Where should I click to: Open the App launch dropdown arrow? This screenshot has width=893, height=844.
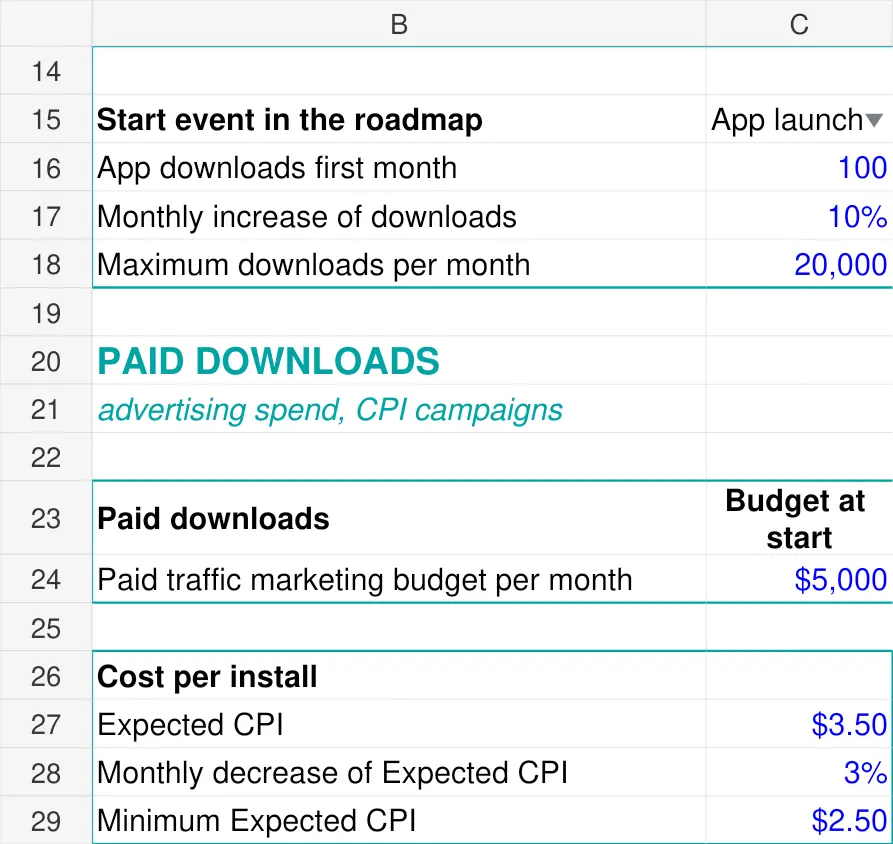coord(874,120)
